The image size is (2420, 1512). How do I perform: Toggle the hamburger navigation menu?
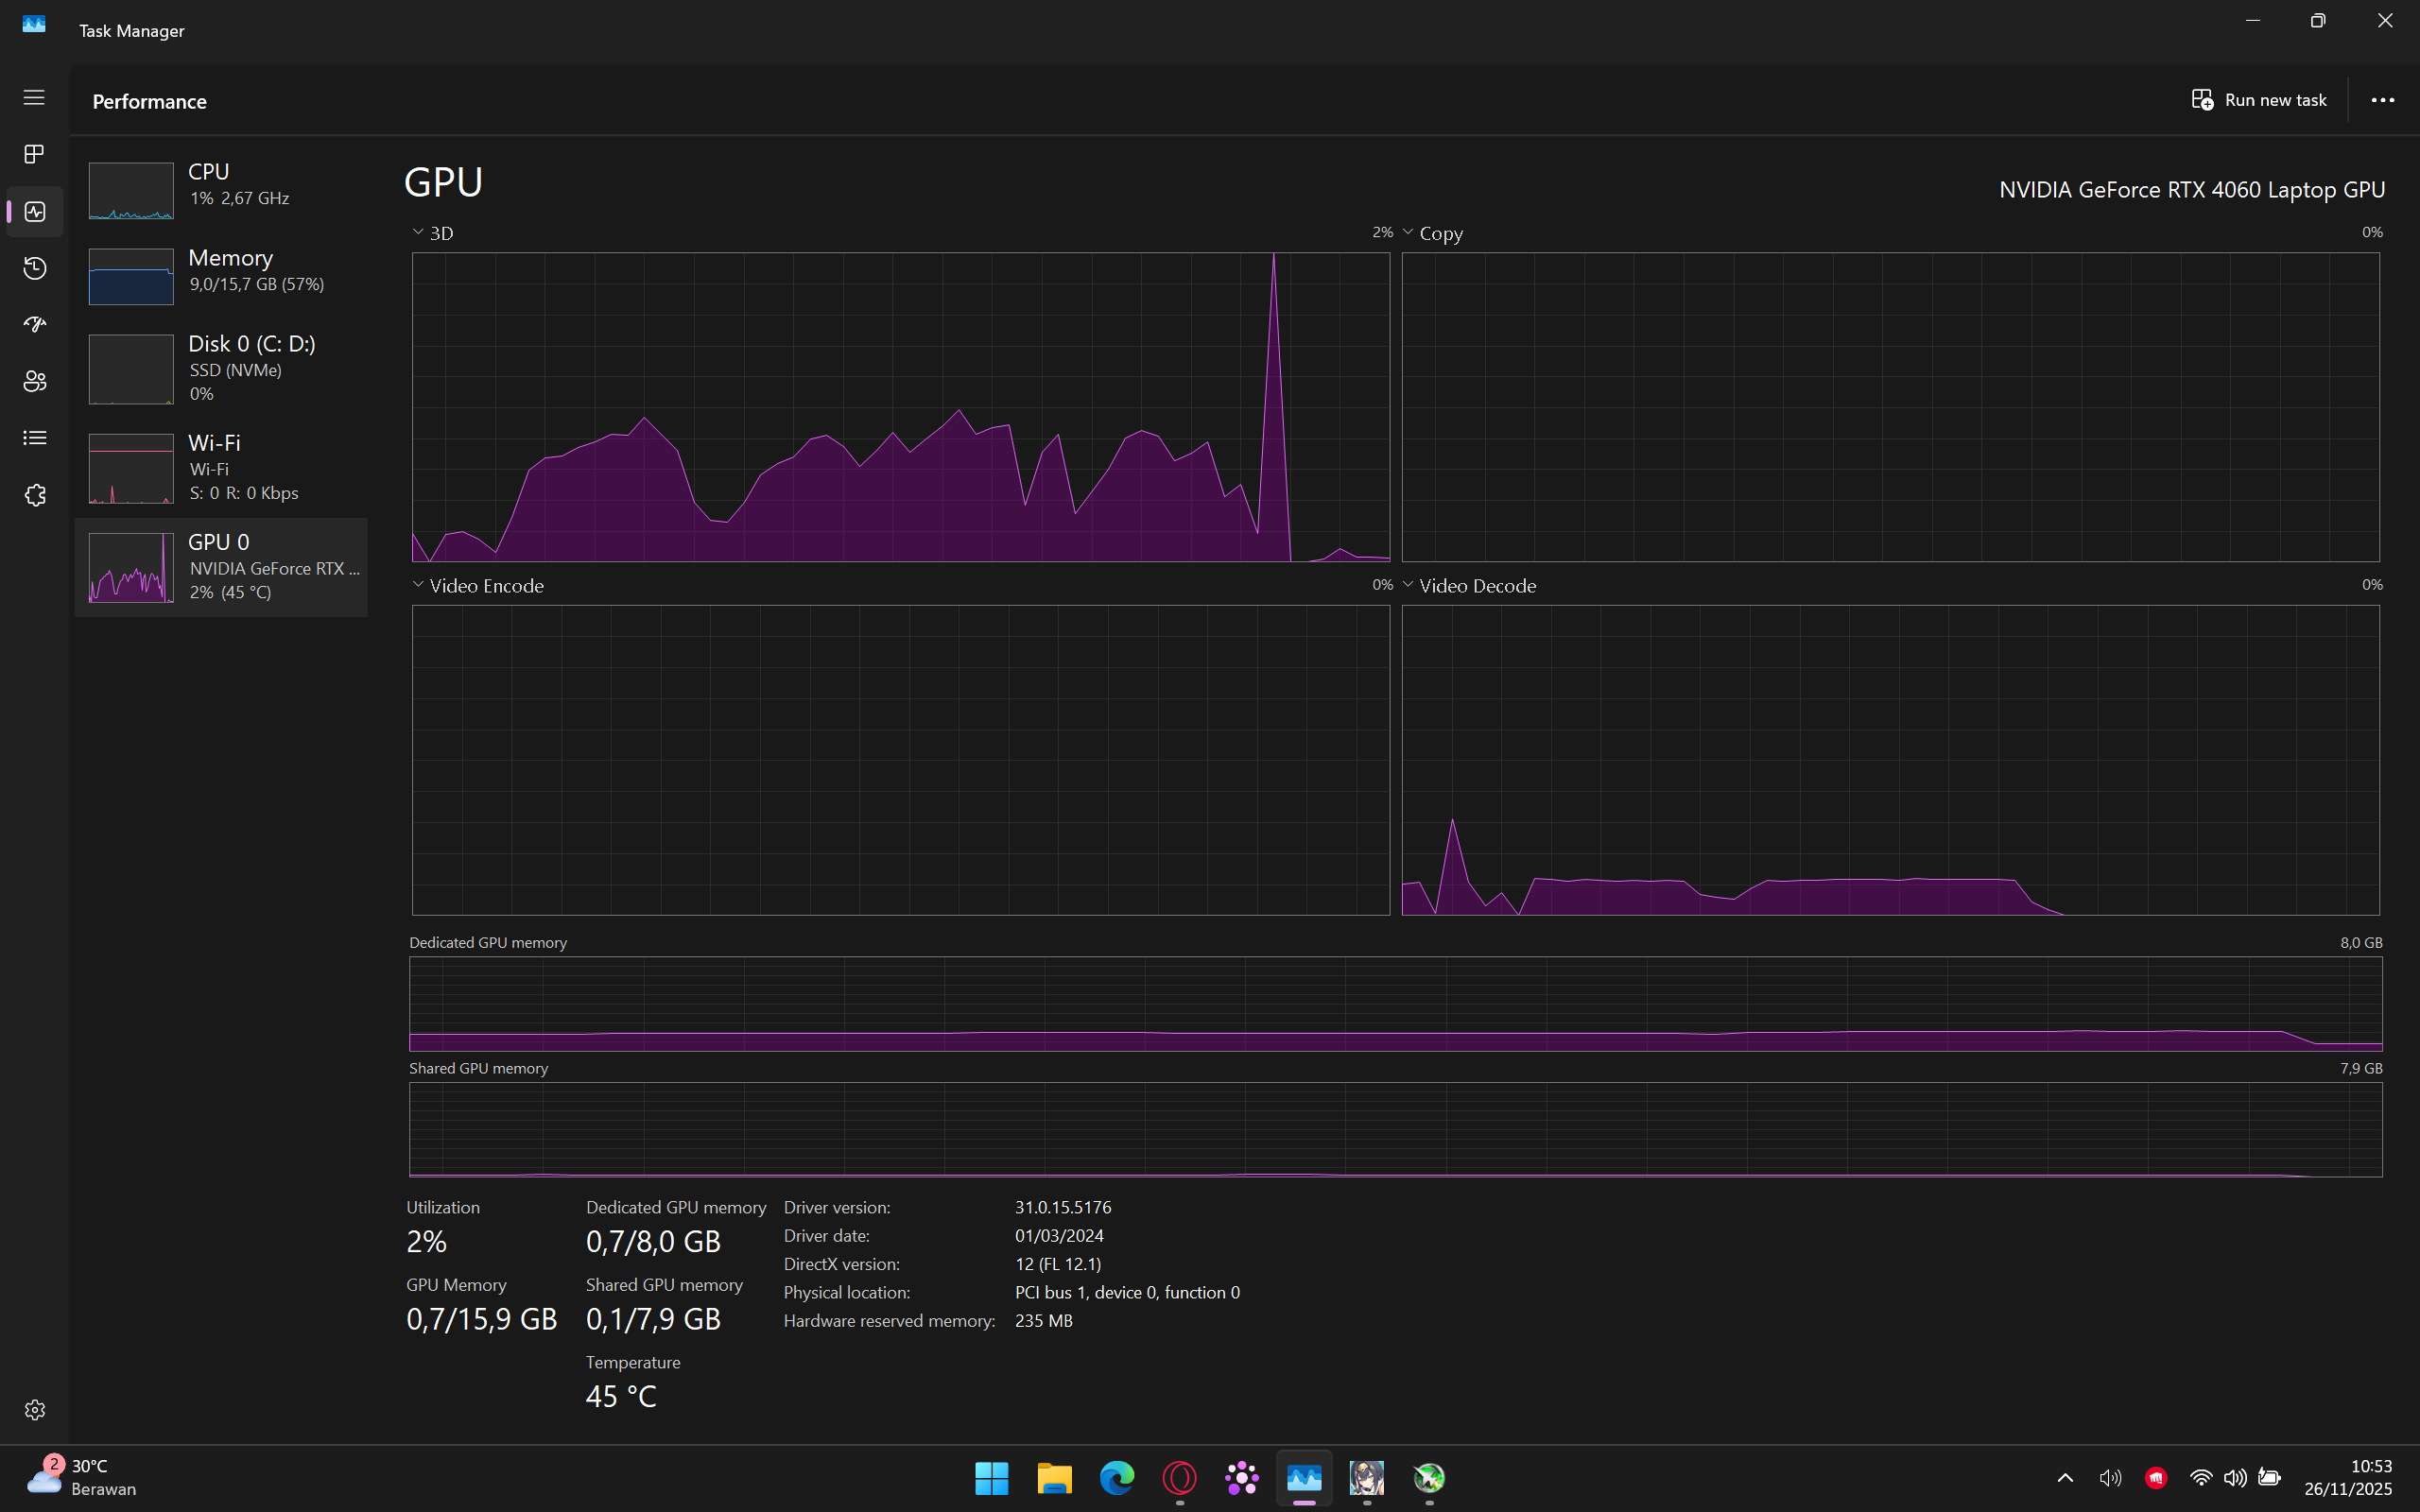(34, 97)
